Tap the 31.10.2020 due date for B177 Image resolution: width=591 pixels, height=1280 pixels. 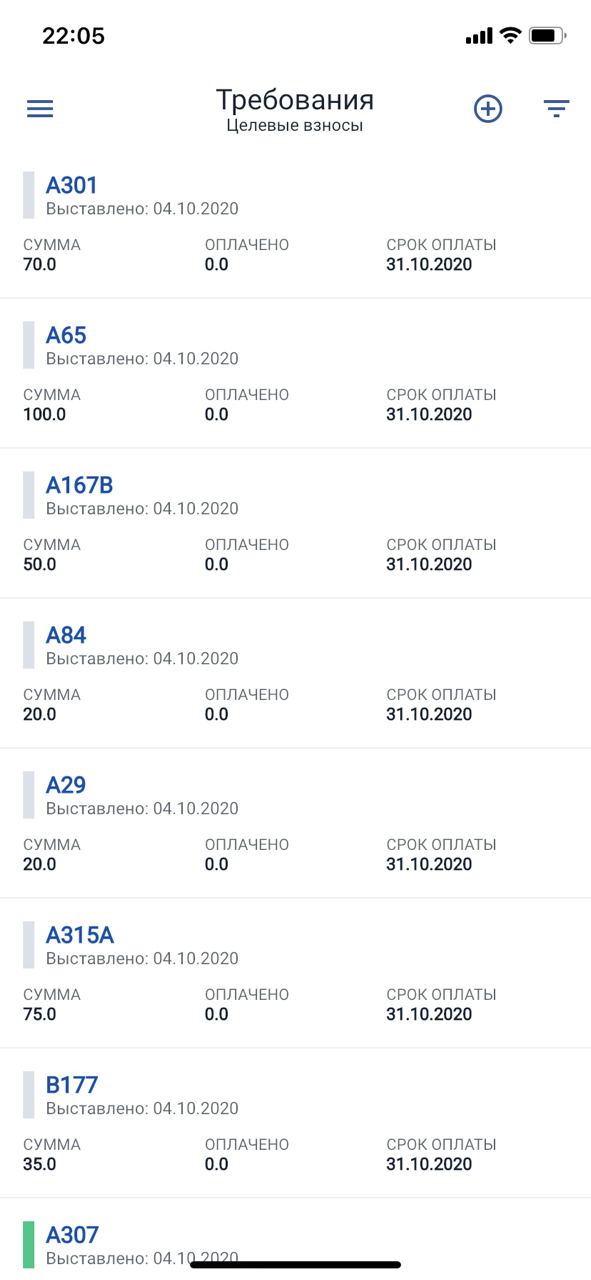[x=429, y=1164]
